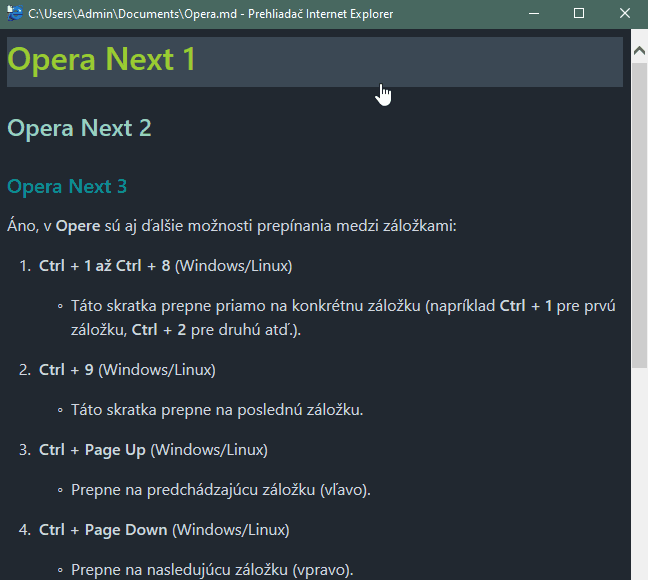The width and height of the screenshot is (648, 580).
Task: Click the vertical scrollbar thumb
Action: pyautogui.click(x=639, y=200)
